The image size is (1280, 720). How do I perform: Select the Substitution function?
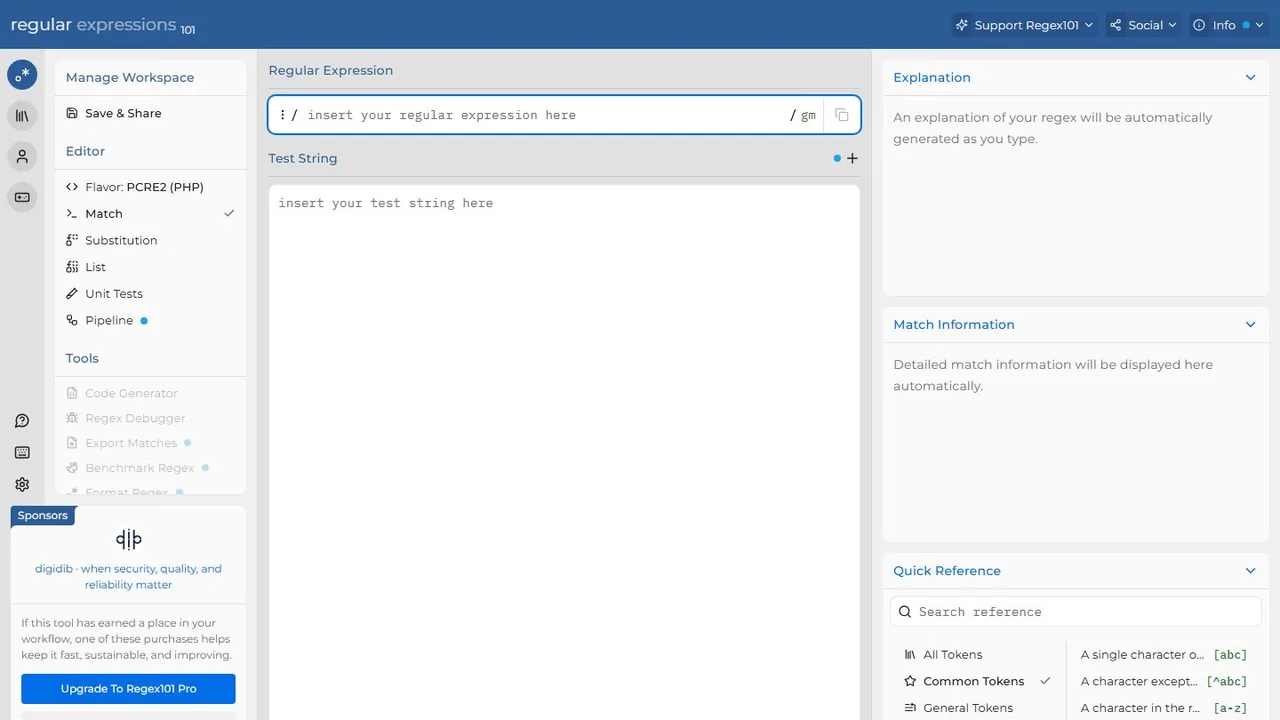coord(150,240)
